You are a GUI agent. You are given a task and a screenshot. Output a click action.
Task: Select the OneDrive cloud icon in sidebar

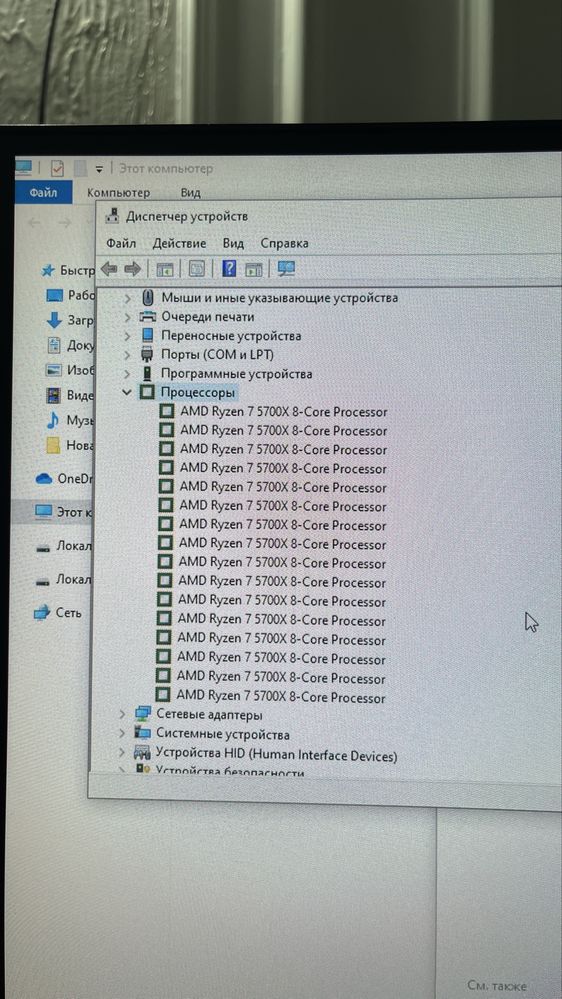click(44, 478)
